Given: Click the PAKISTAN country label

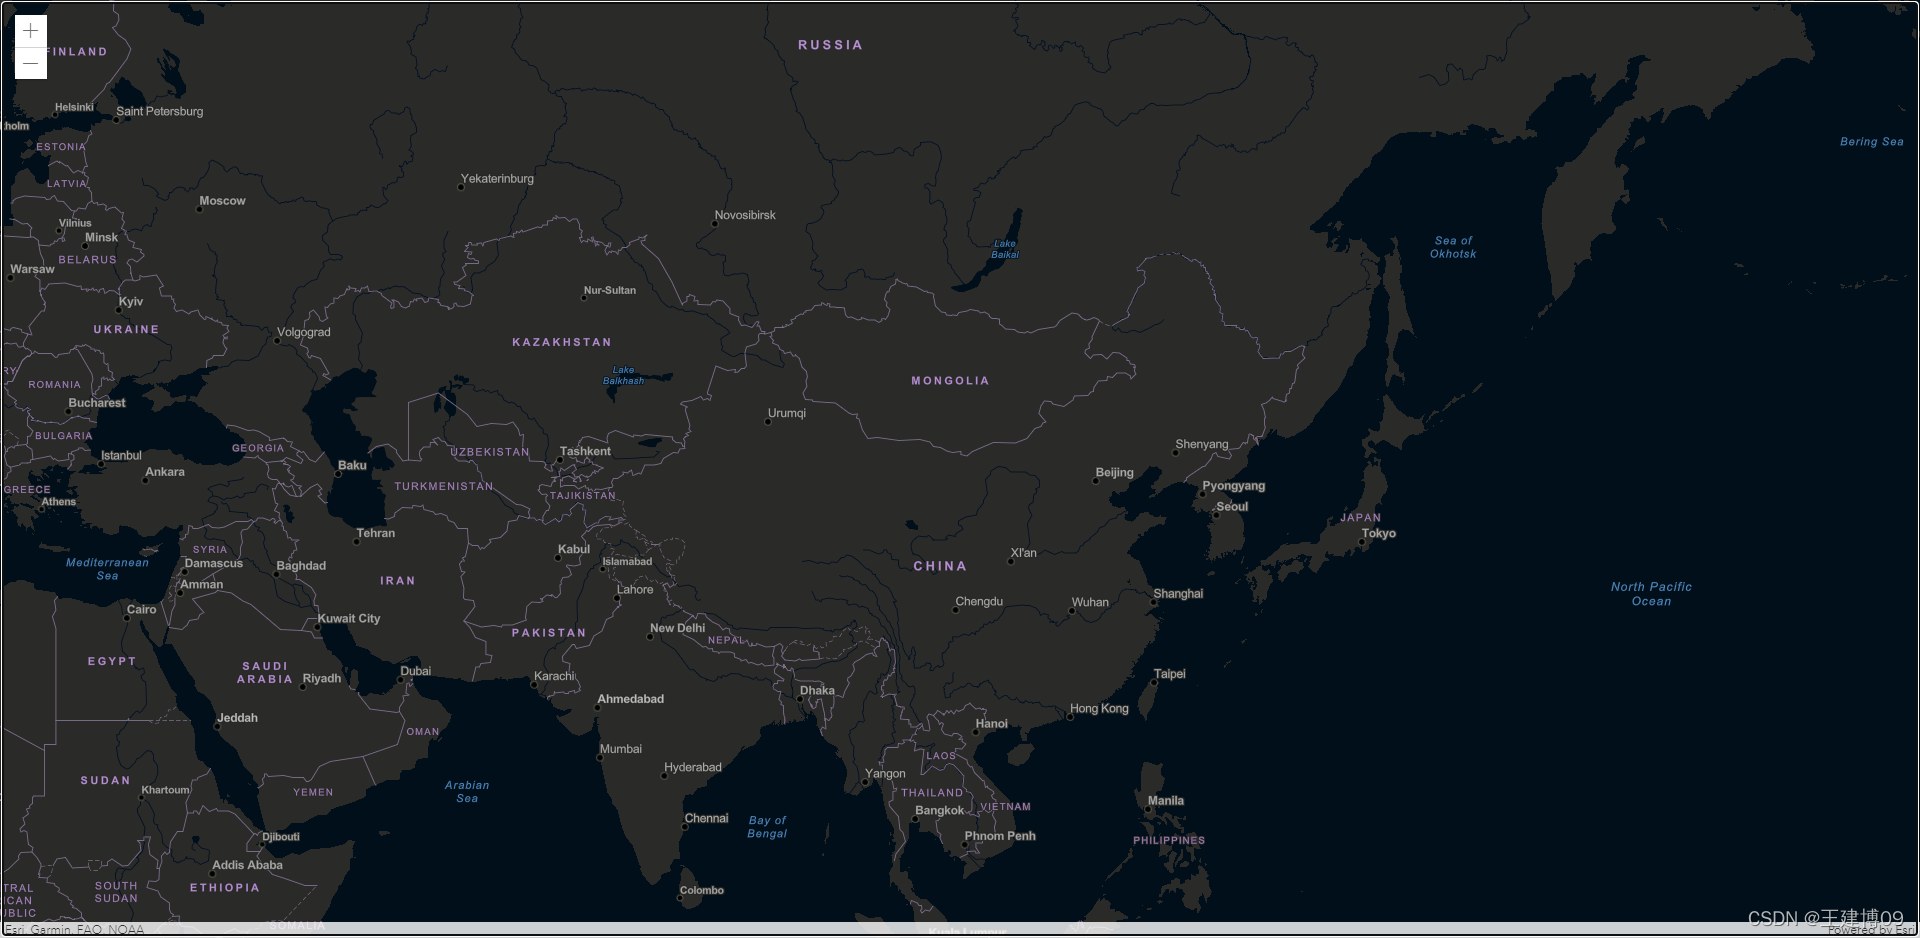Looking at the screenshot, I should pyautogui.click(x=549, y=633).
